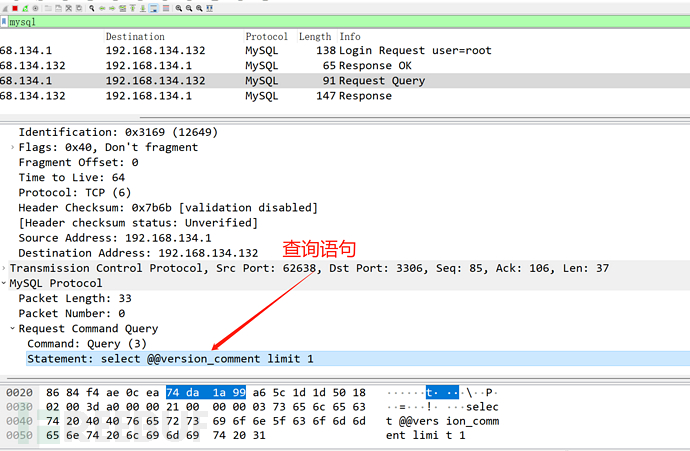Open a capture file via the folder icon
Screen dimensions: 690x451
coord(48,8)
